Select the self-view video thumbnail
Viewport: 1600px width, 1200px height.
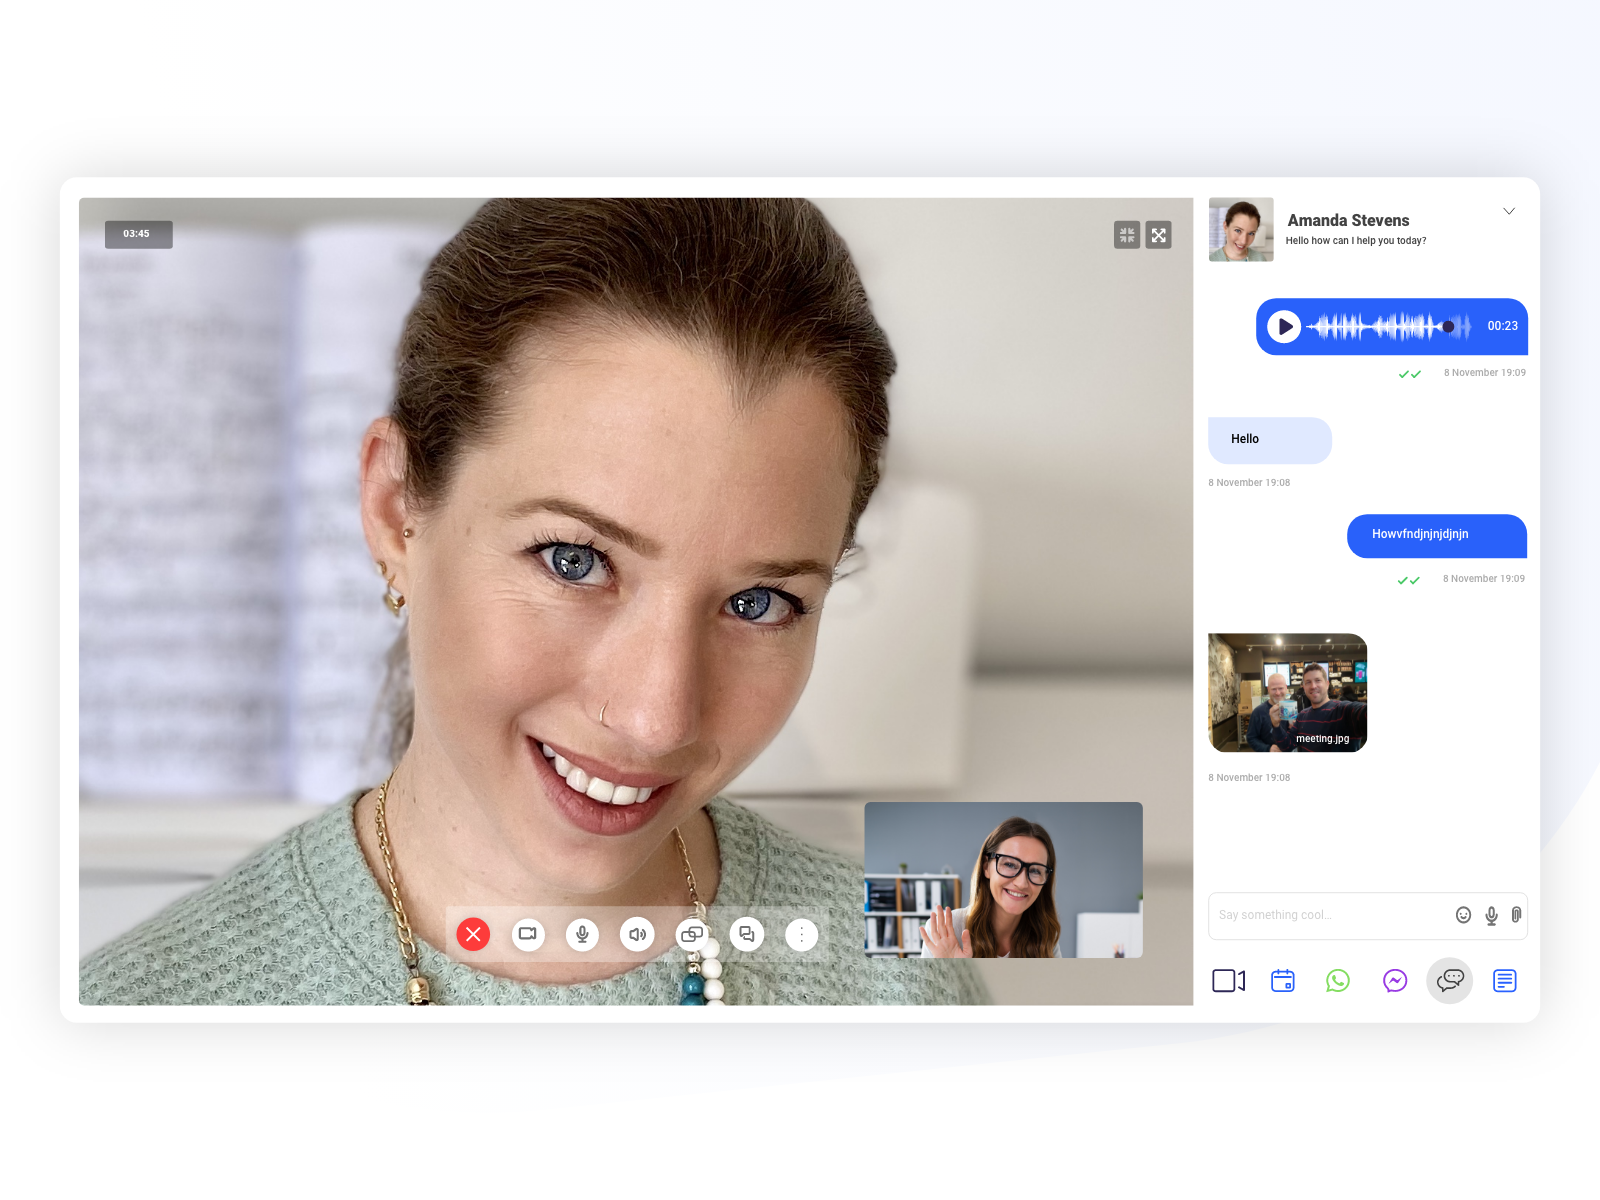[1003, 880]
